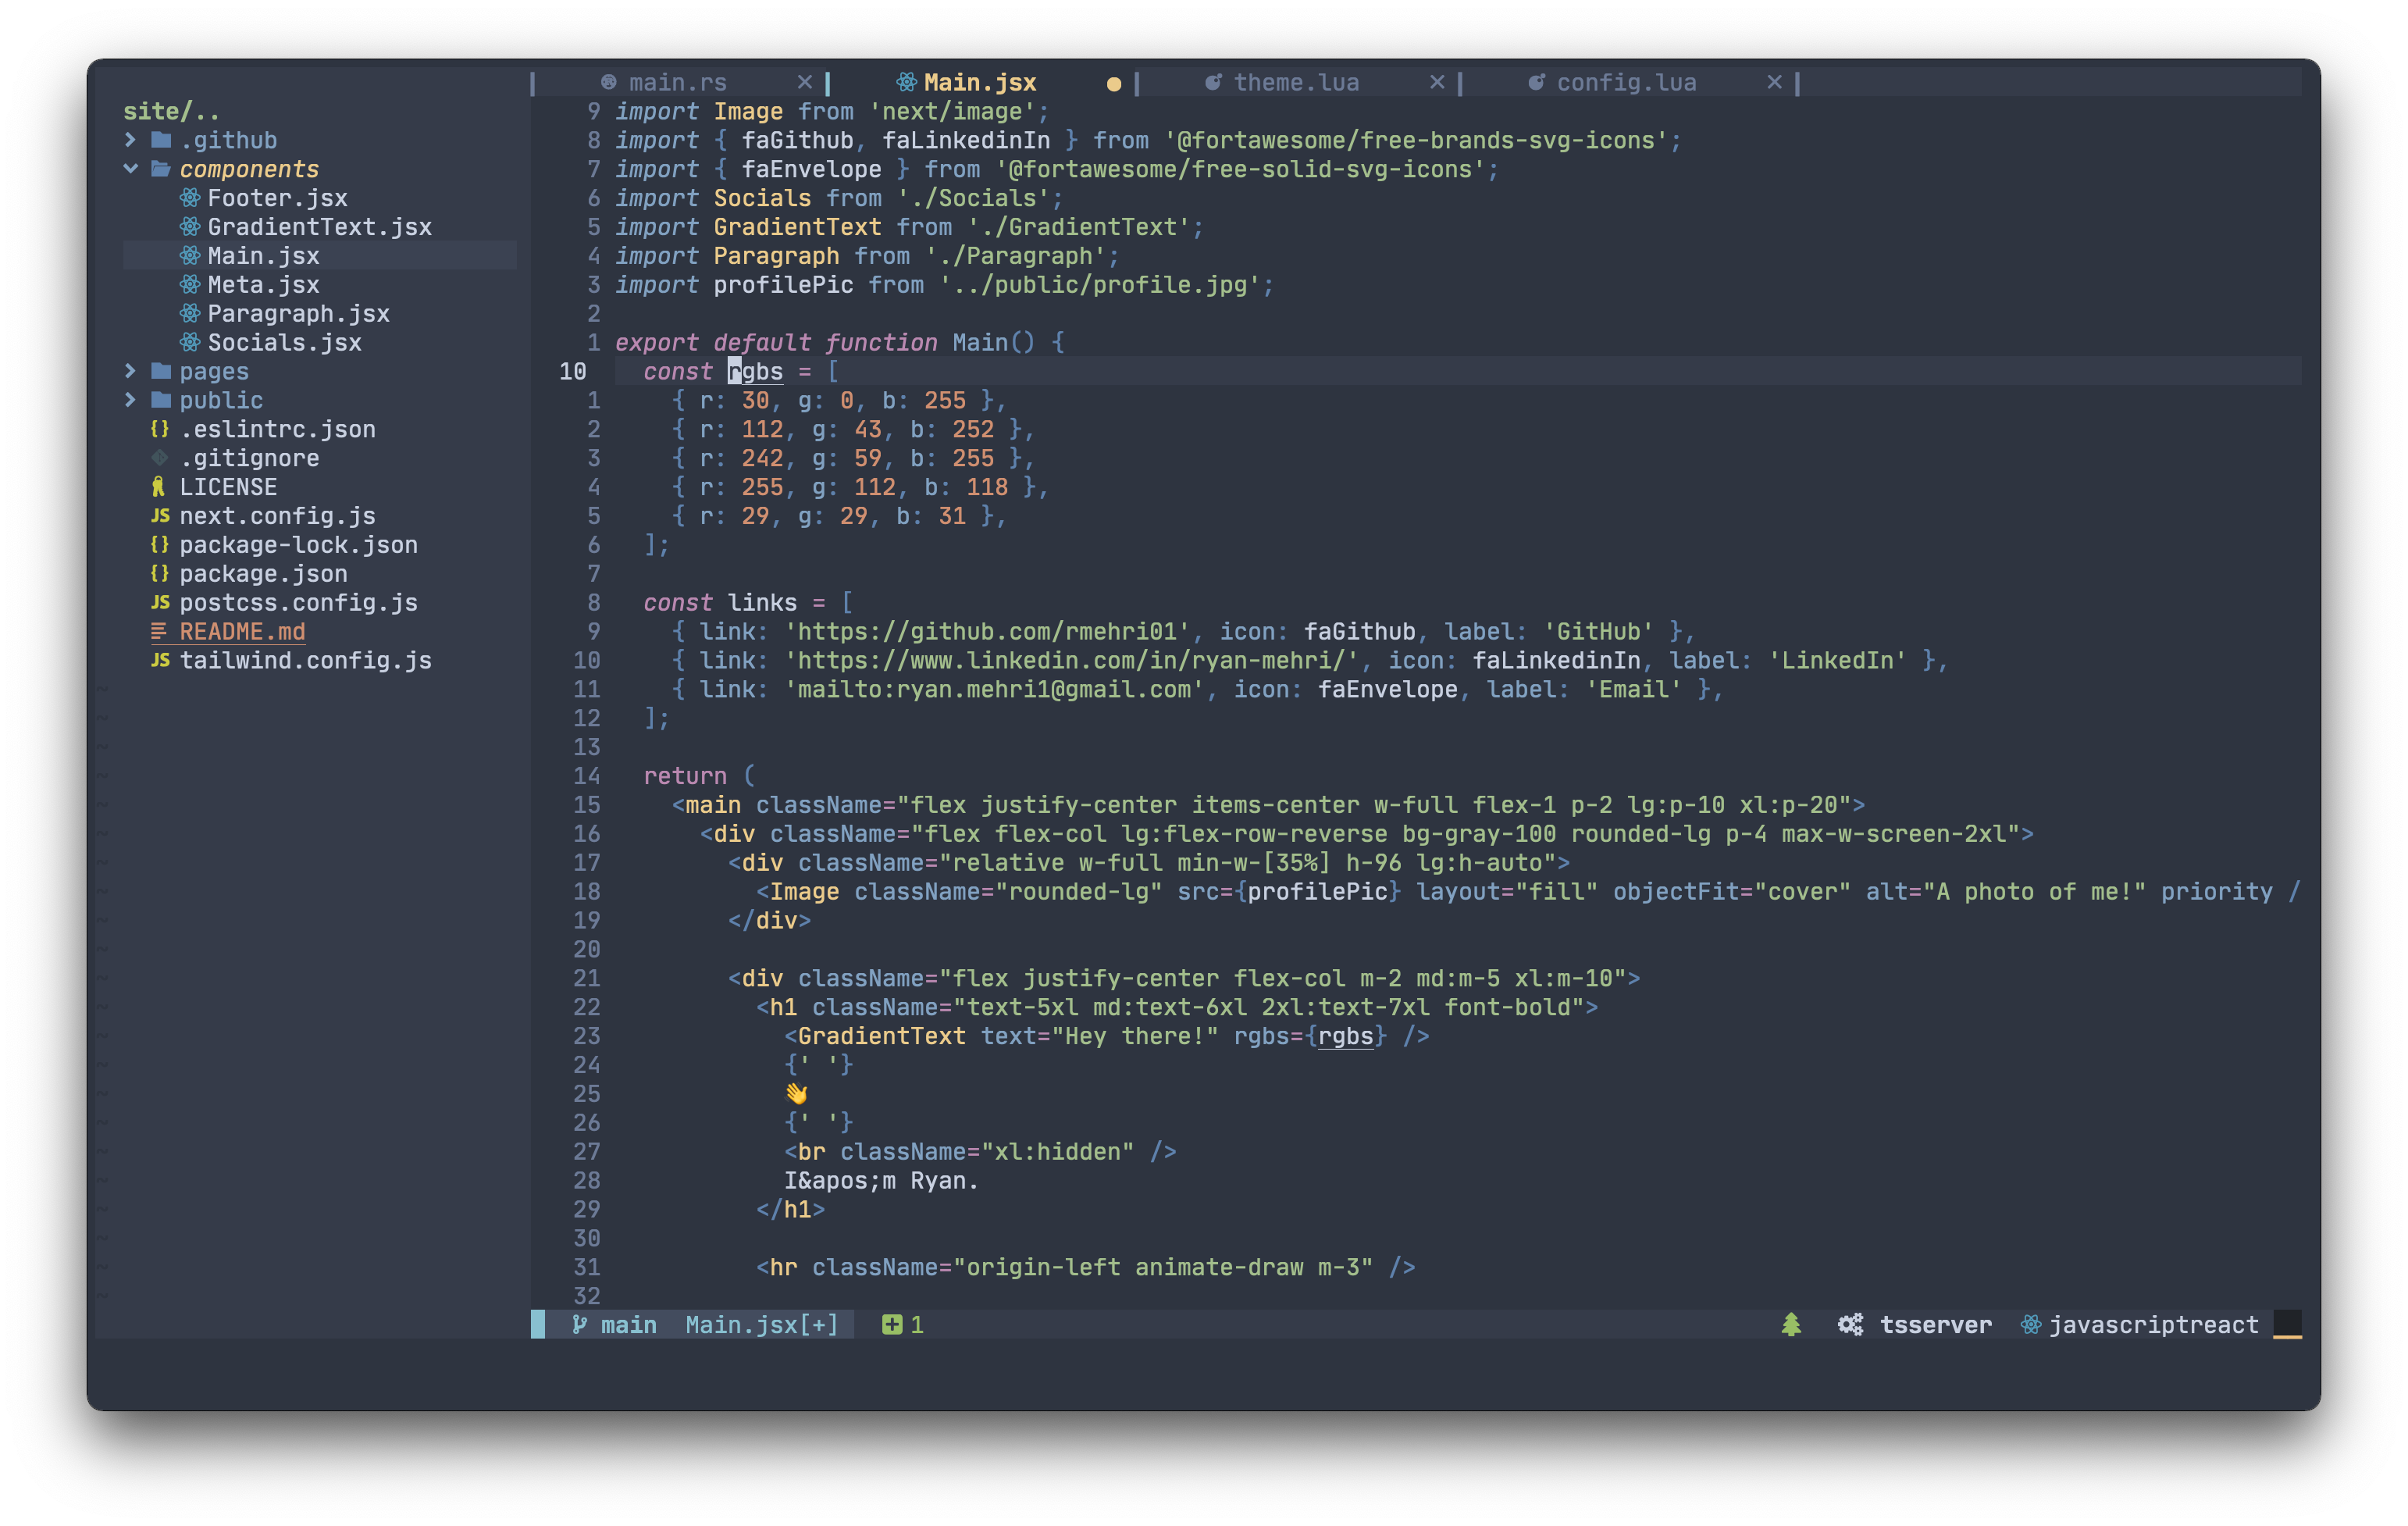
Task: Click the JSON icon beside package-lock.json
Action: point(160,545)
